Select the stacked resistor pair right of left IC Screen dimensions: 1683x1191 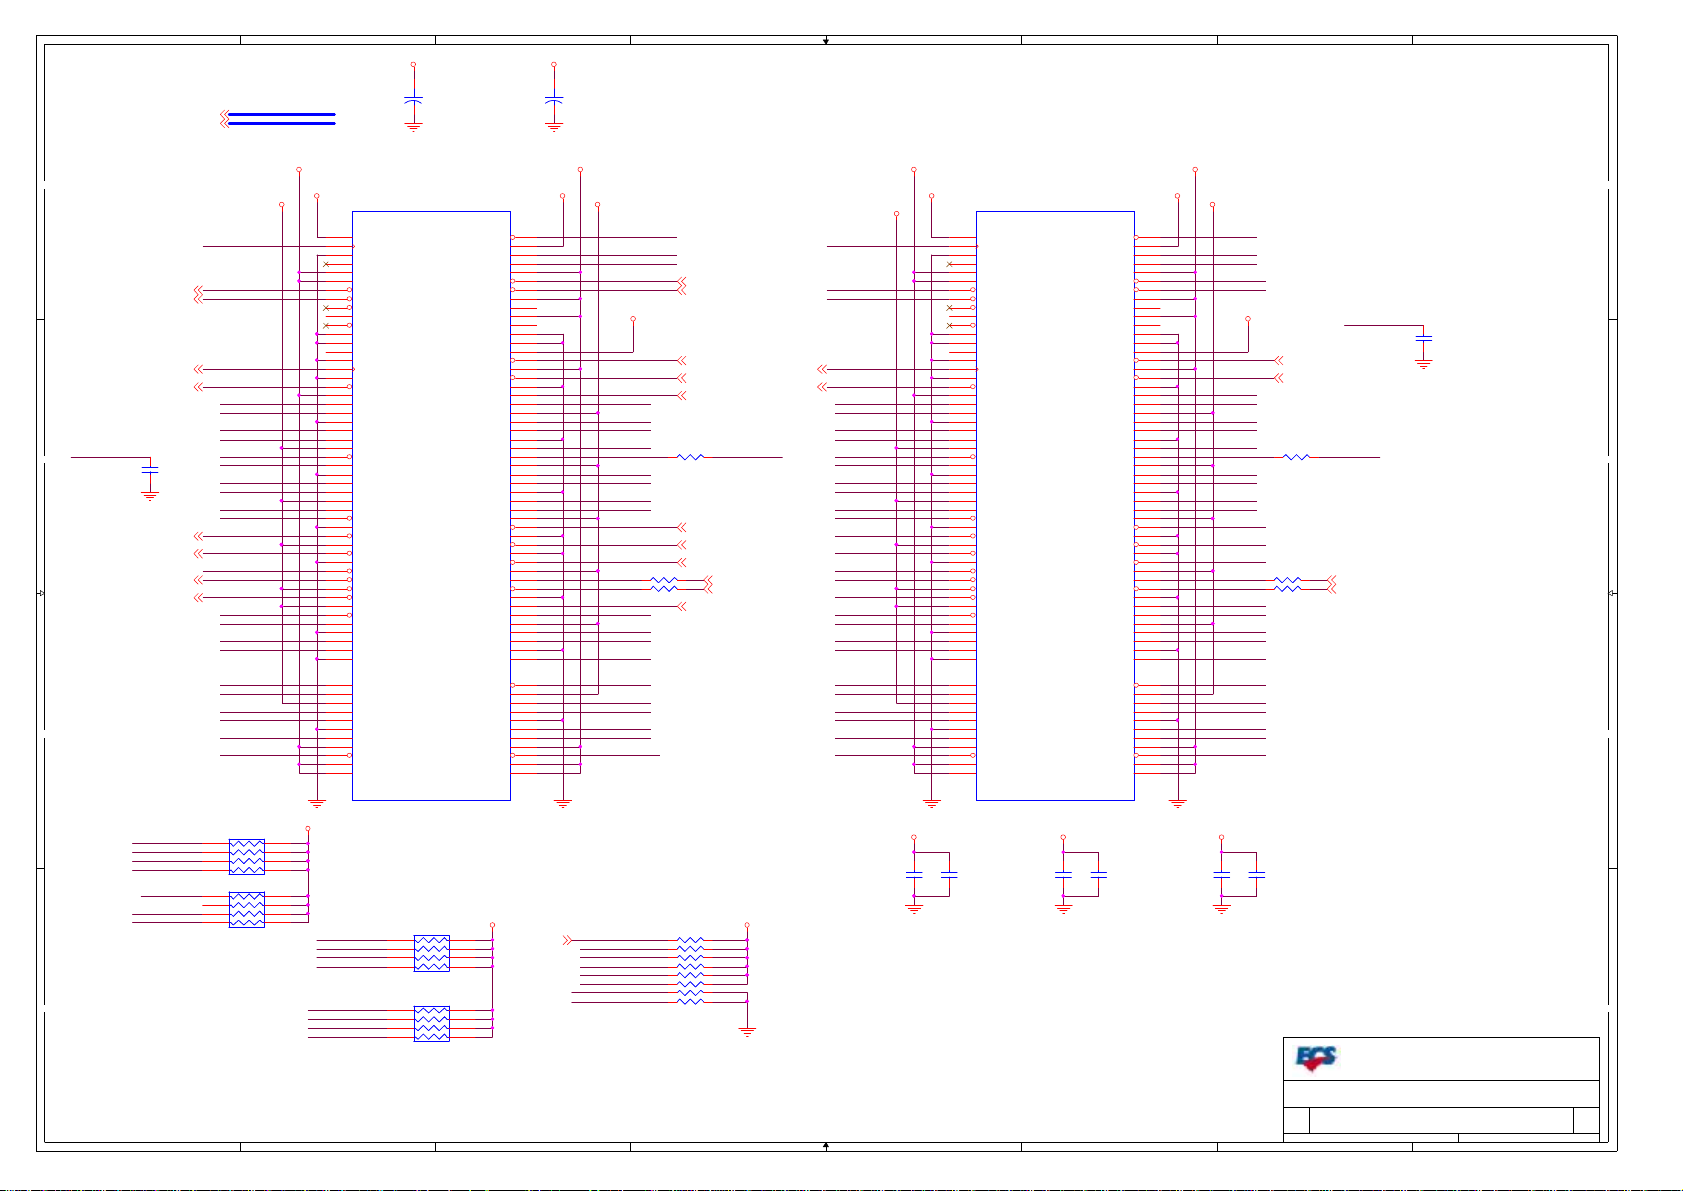tap(664, 584)
